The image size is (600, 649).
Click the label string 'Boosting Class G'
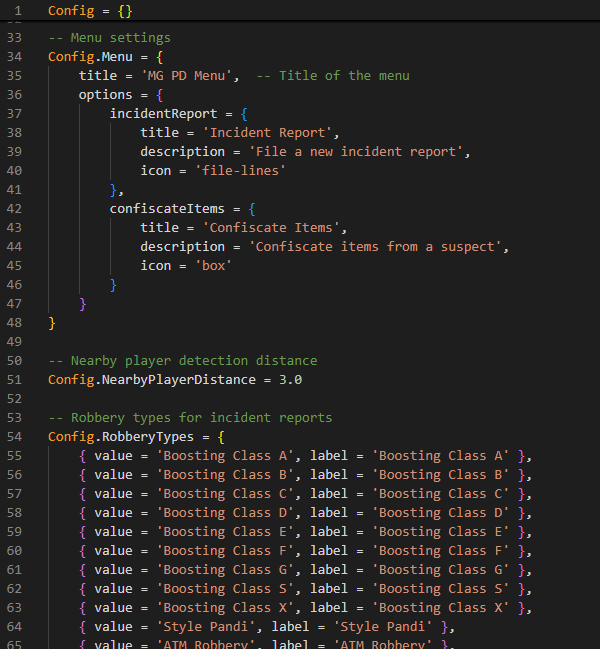point(441,570)
